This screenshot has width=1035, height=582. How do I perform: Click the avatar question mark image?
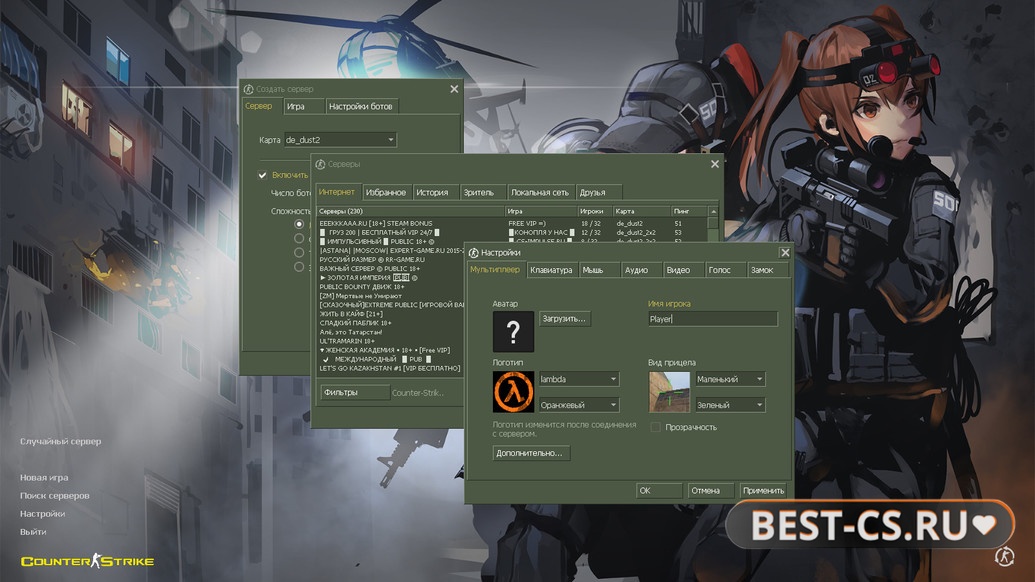513,332
